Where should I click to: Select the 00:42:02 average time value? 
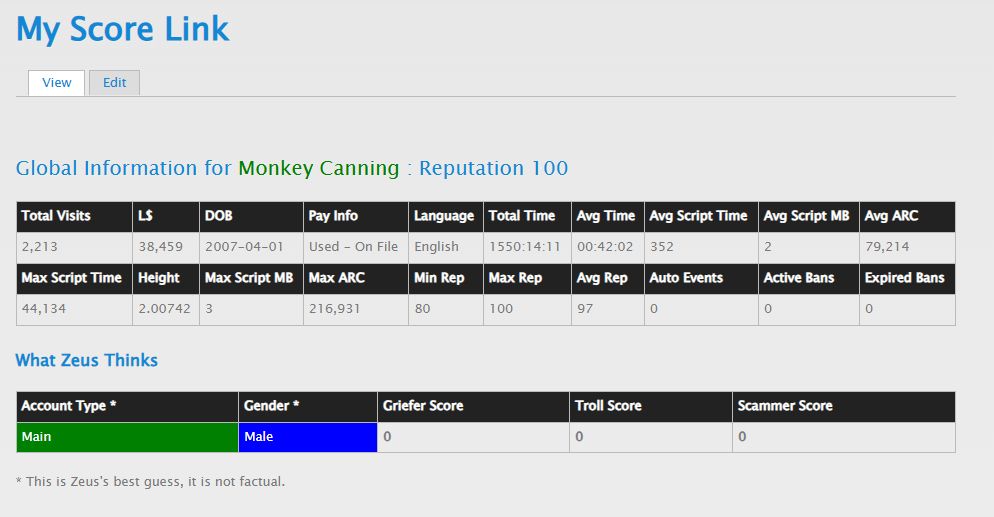605,247
